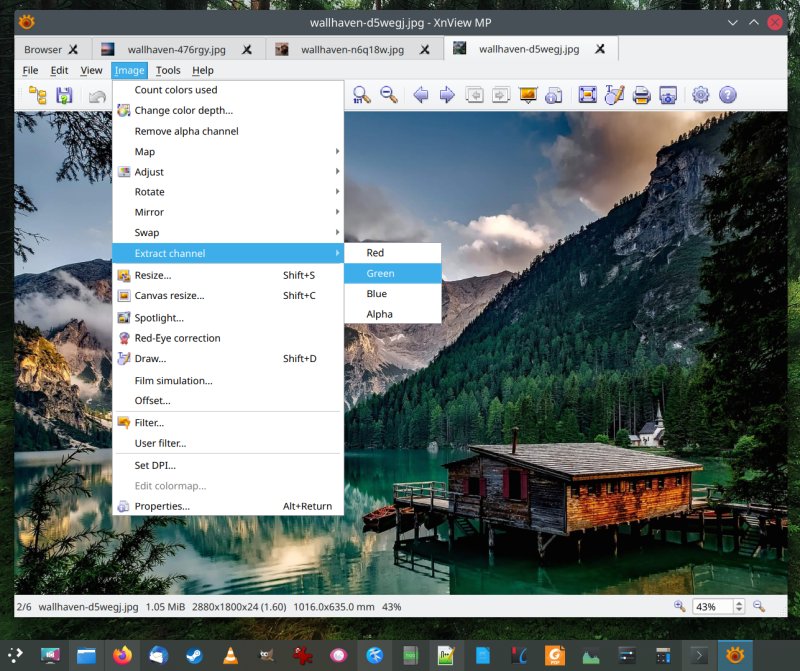The image size is (800, 671).
Task: Choose Resize... from the Image menu
Action: click(153, 275)
